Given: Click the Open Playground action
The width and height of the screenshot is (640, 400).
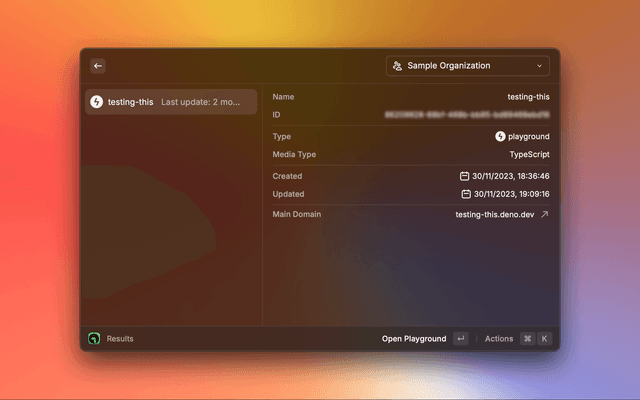Looking at the screenshot, I should click(x=414, y=339).
